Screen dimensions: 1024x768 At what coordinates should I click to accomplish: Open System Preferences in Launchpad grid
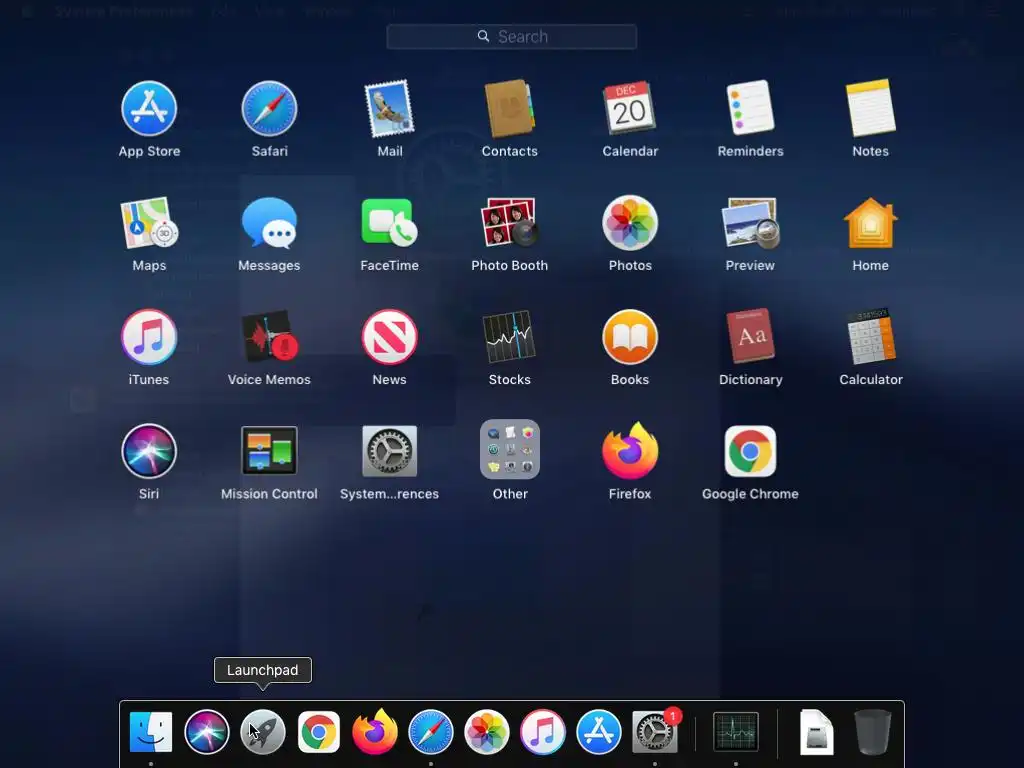coord(389,451)
